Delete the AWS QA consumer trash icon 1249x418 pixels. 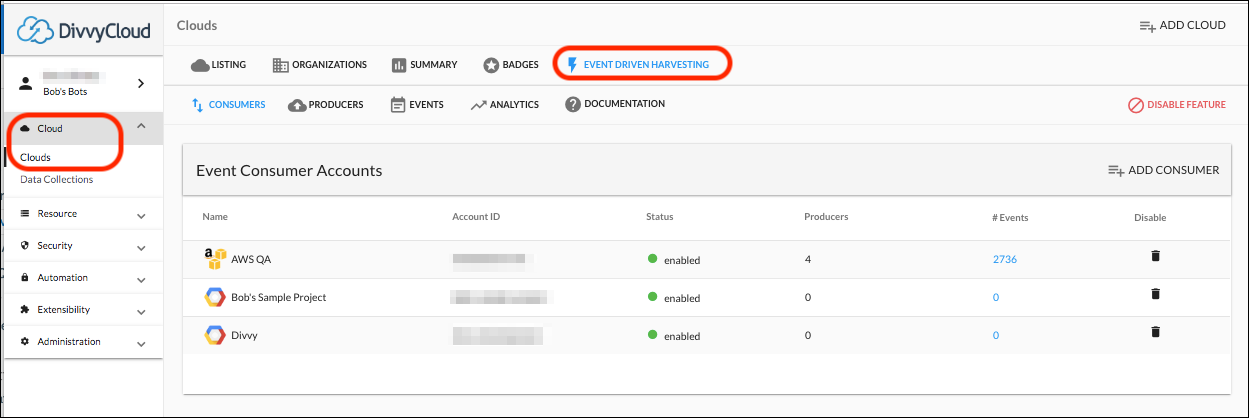(1155, 256)
